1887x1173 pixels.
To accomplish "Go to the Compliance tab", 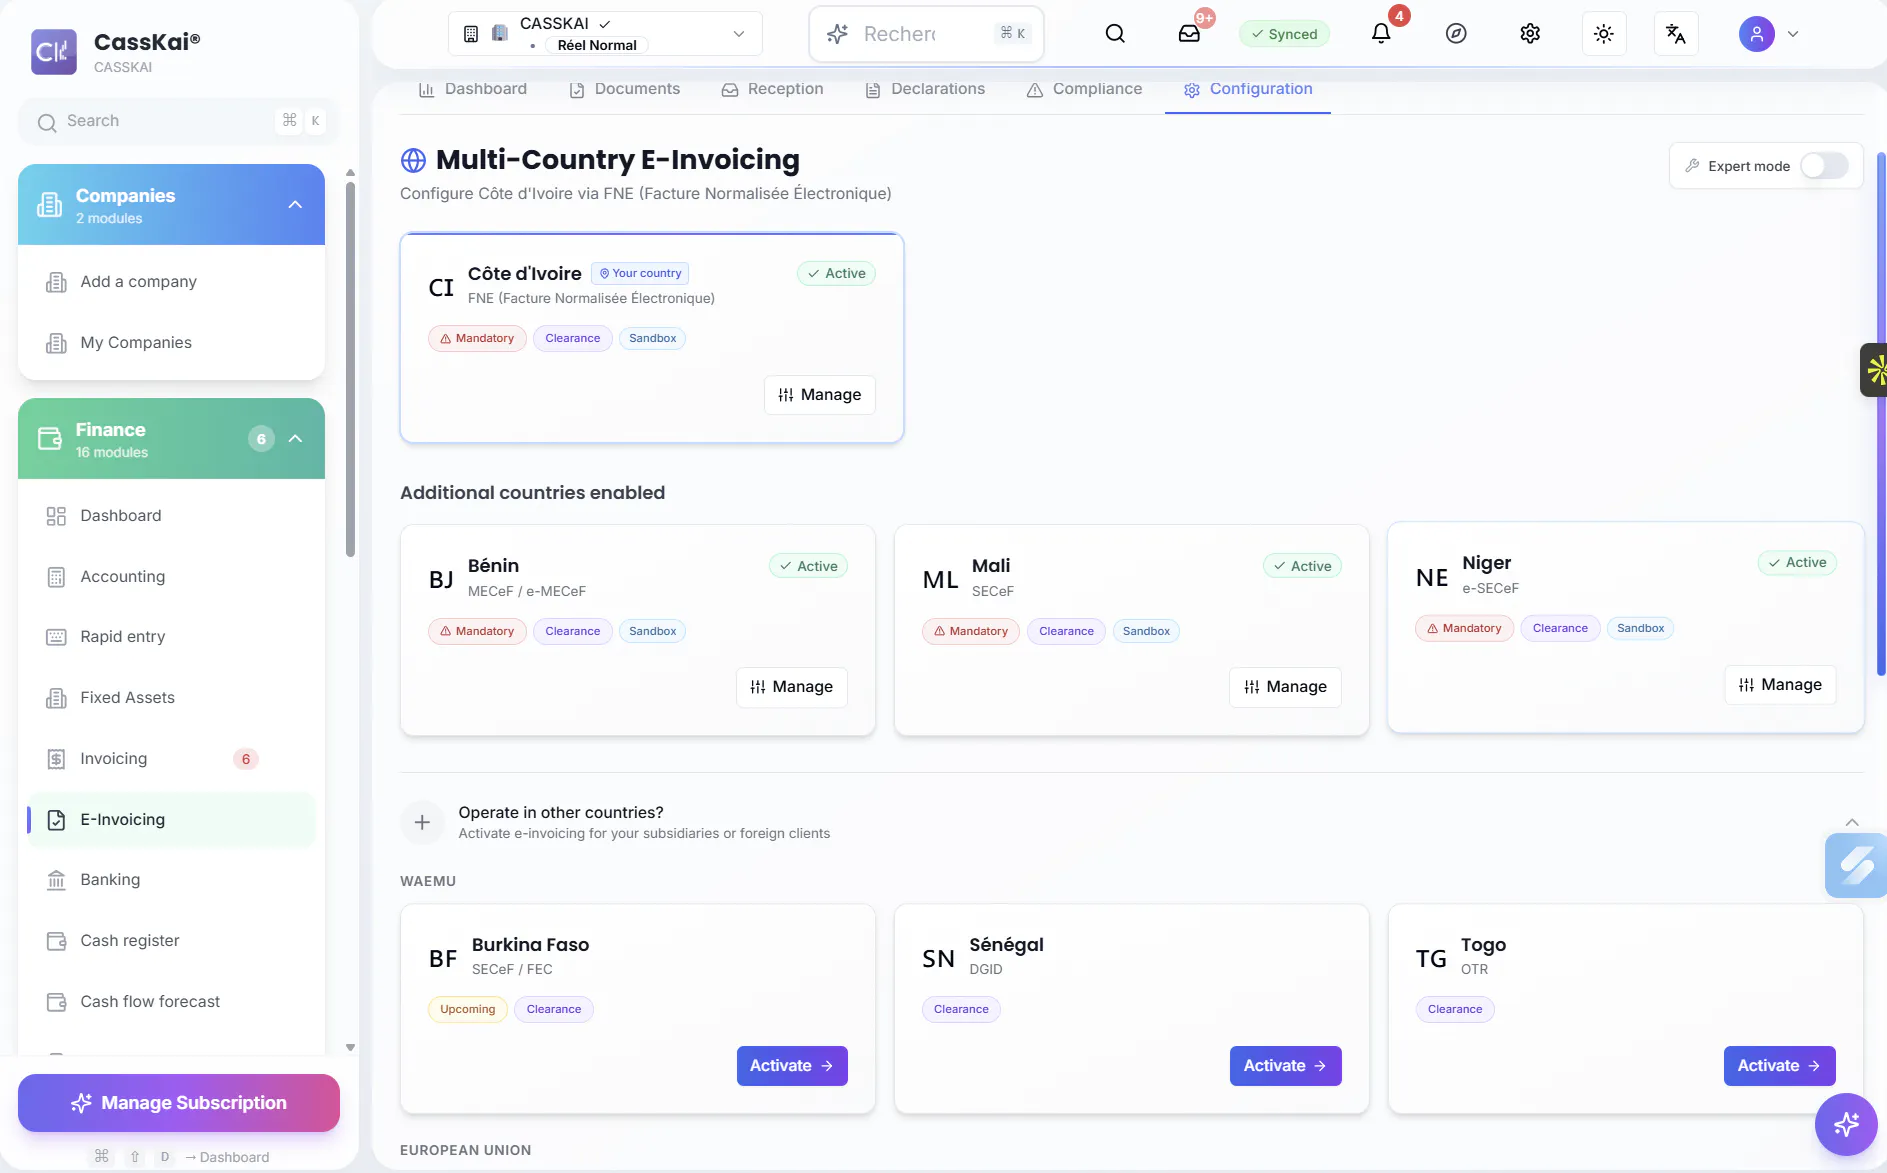I will point(1084,89).
